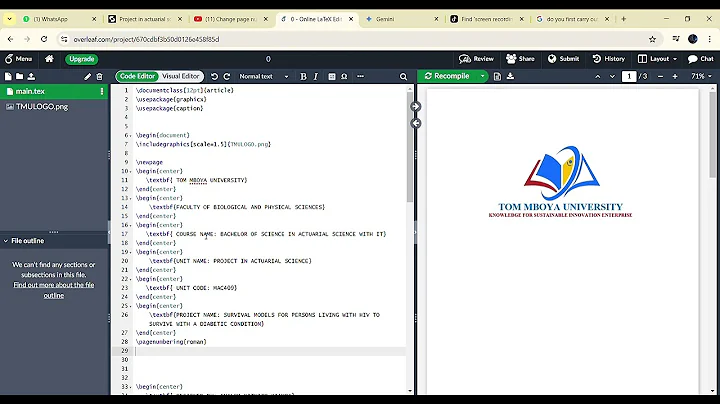Reload the browser page
720x404 pixels.
pos(44,39)
